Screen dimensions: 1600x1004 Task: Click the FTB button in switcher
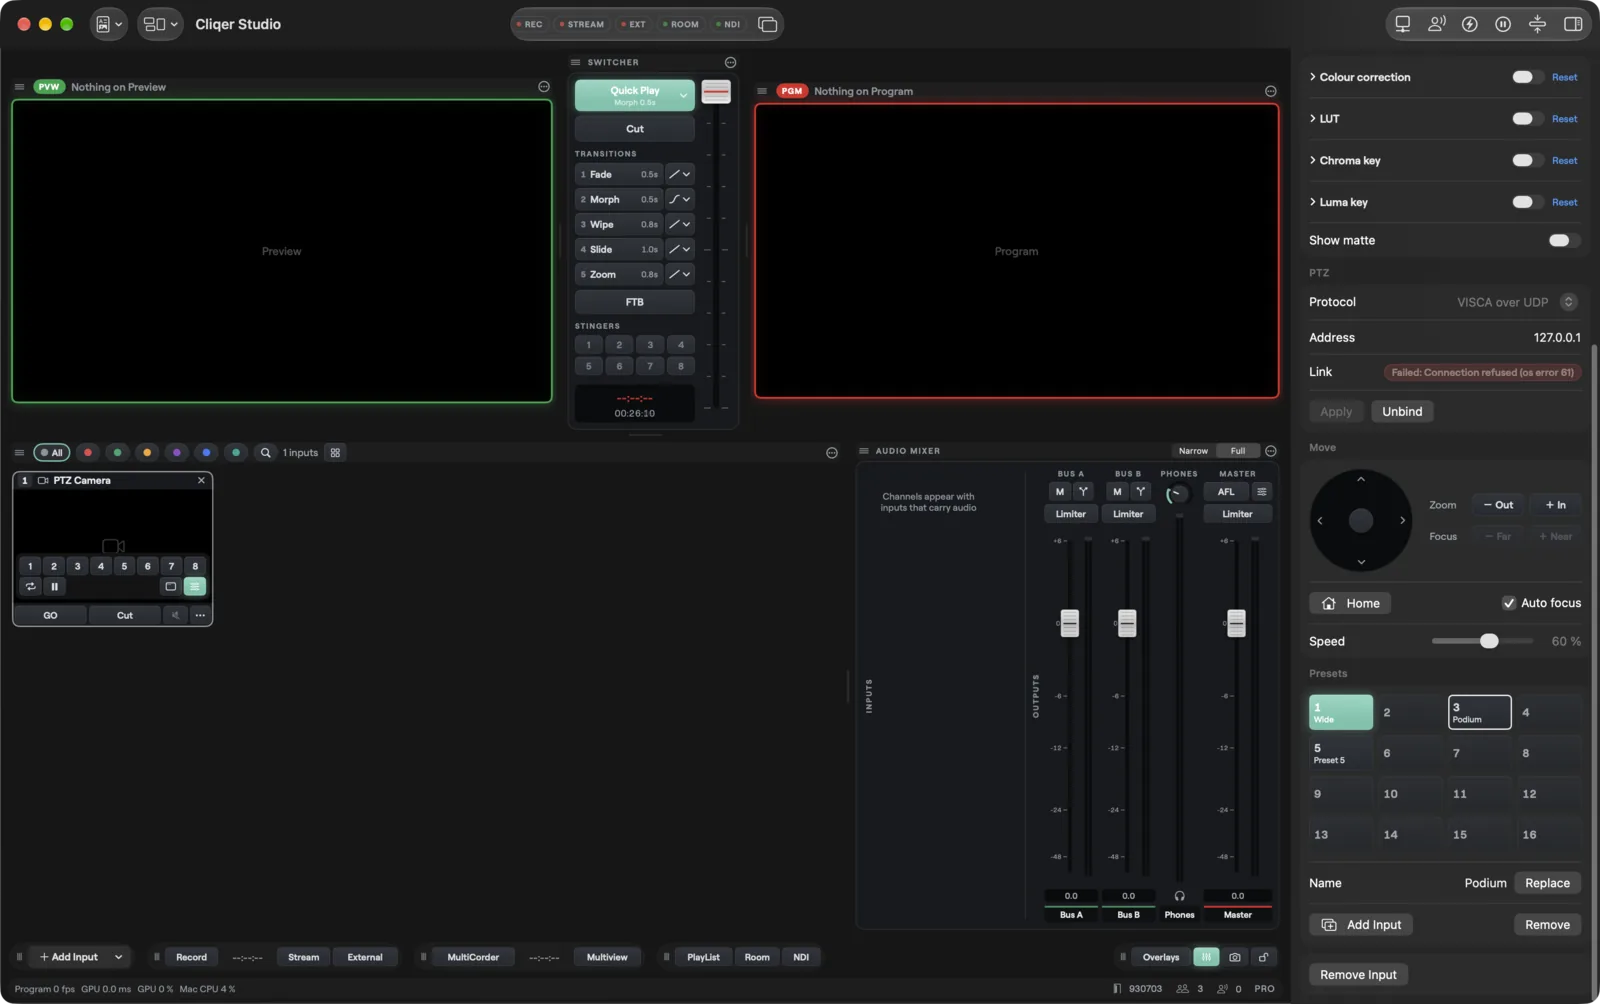tap(635, 302)
